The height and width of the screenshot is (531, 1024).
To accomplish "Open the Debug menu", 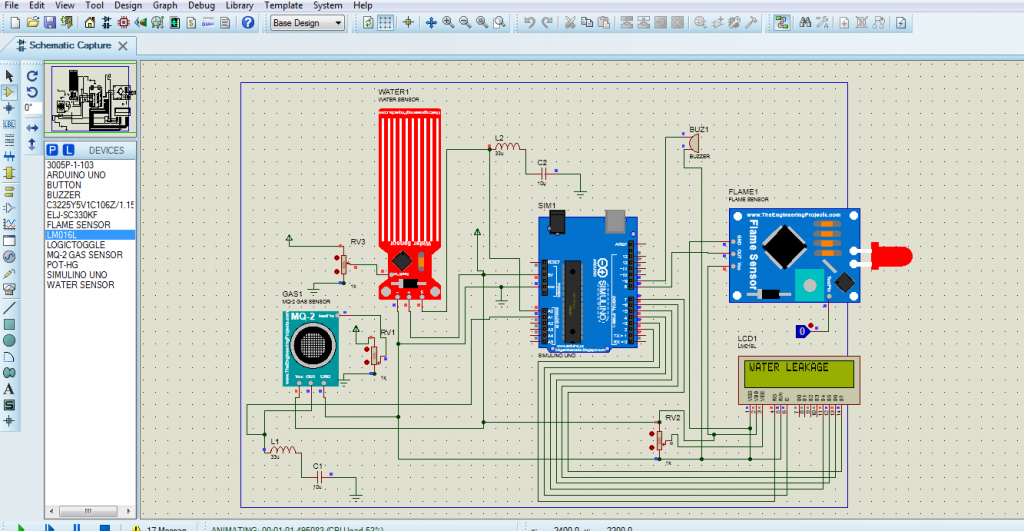I will pos(201,5).
